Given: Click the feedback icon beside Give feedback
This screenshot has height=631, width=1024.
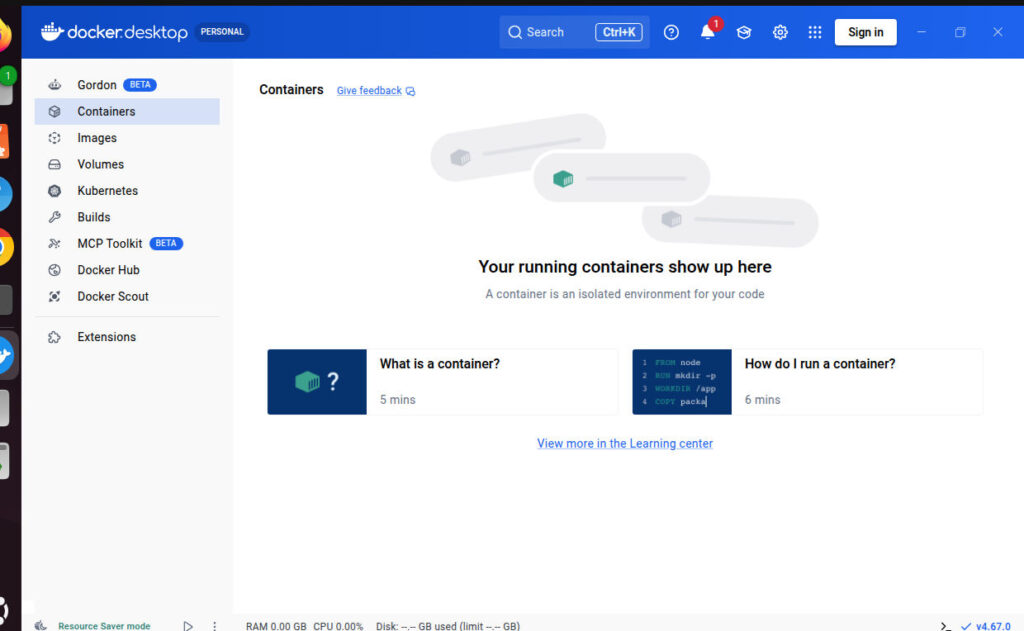Looking at the screenshot, I should point(410,91).
